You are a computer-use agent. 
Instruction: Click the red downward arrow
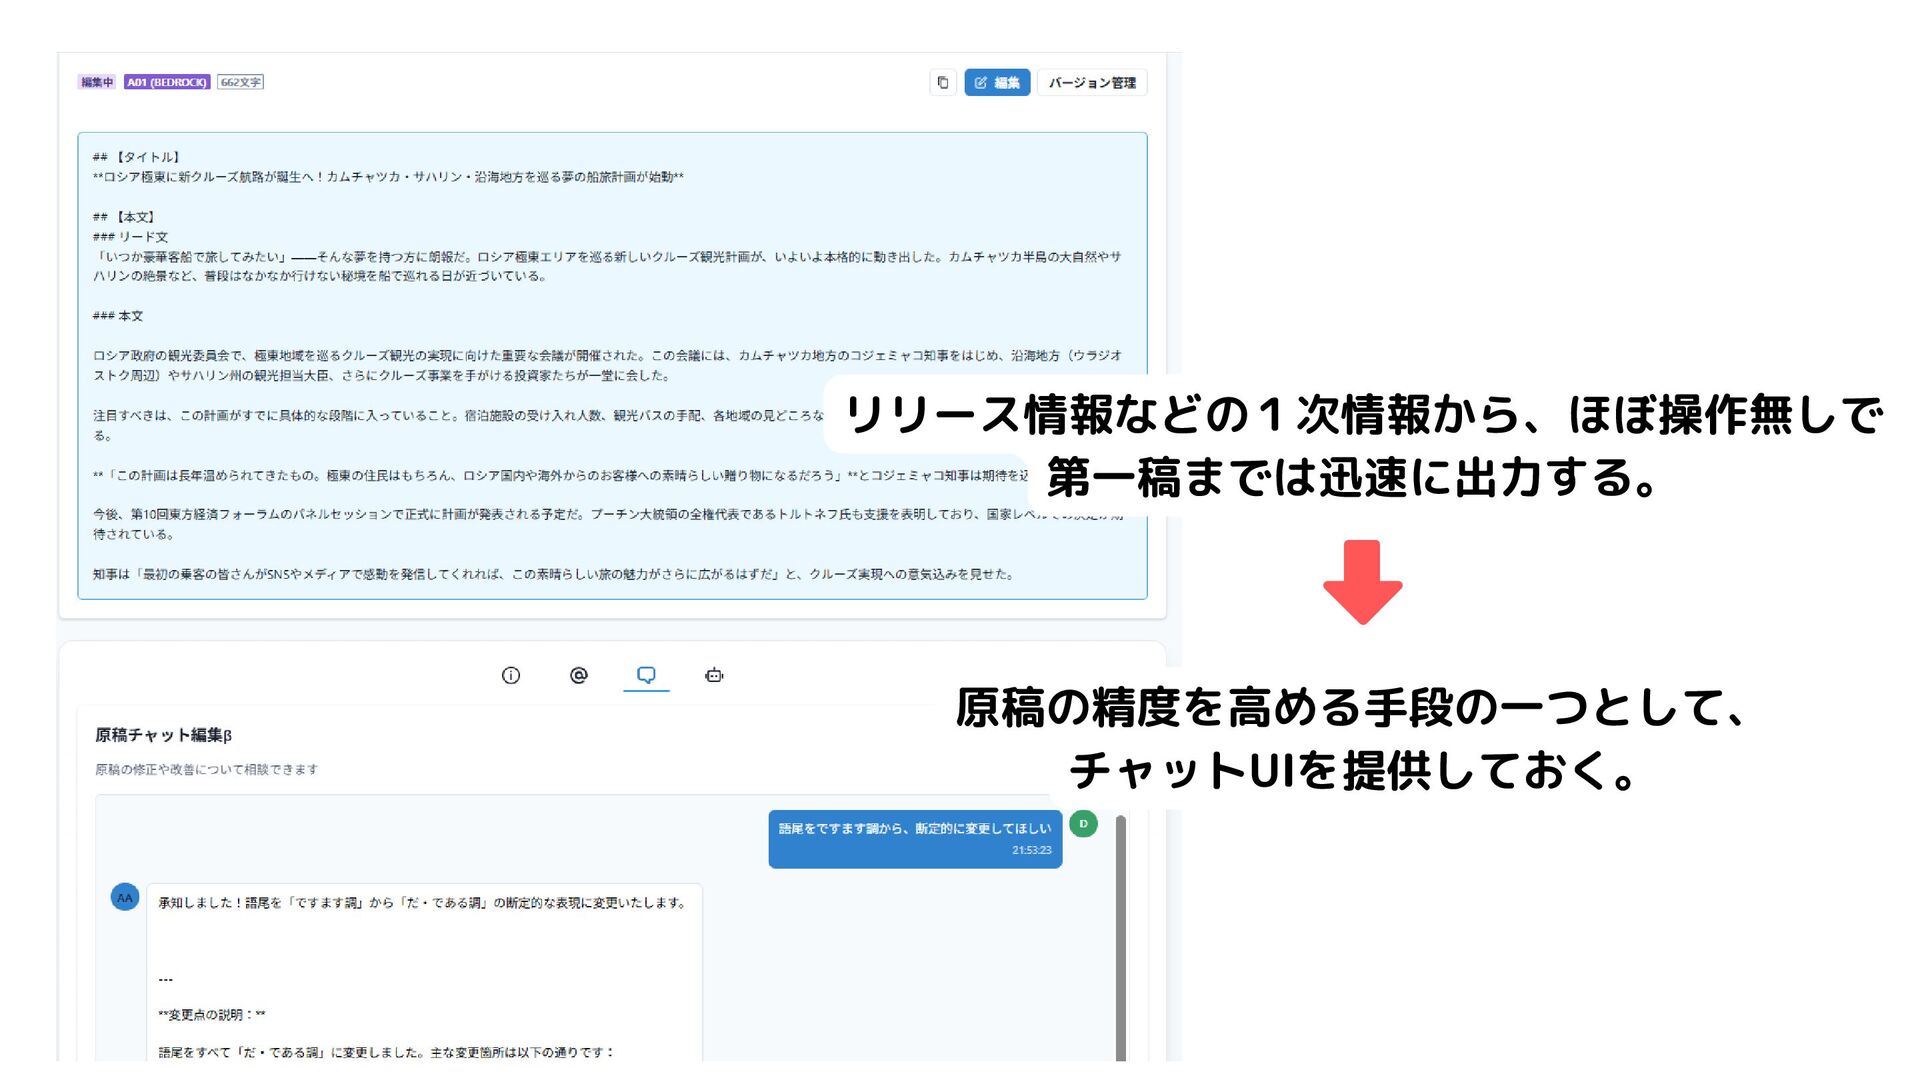1362,582
